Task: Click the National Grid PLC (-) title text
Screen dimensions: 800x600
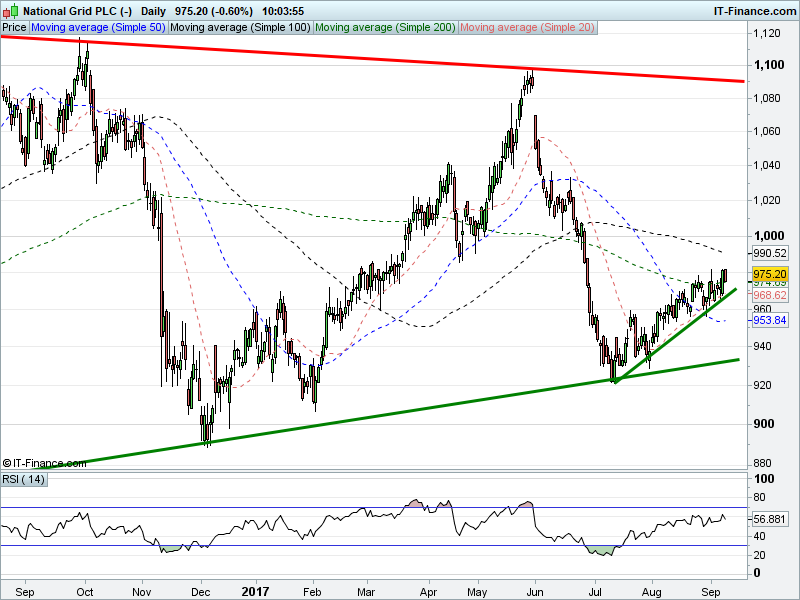Action: pyautogui.click(x=78, y=11)
